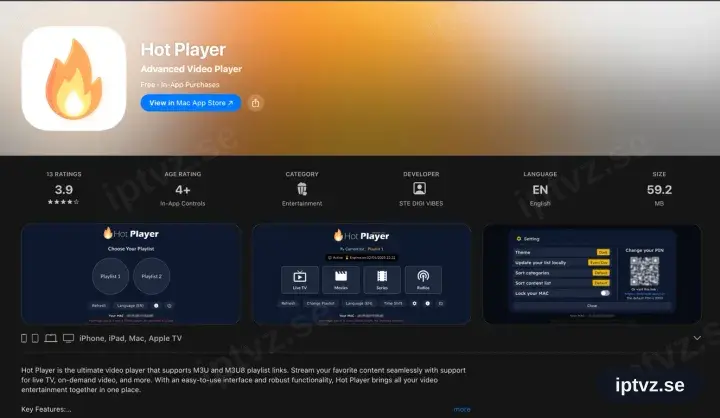Toggle Lock your MAC switch in screenshot
This screenshot has height=418, width=720.
click(x=605, y=293)
